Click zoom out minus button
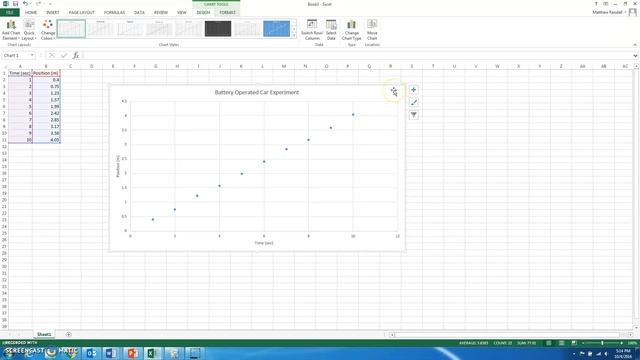This screenshot has width=640, height=360. [x=583, y=343]
